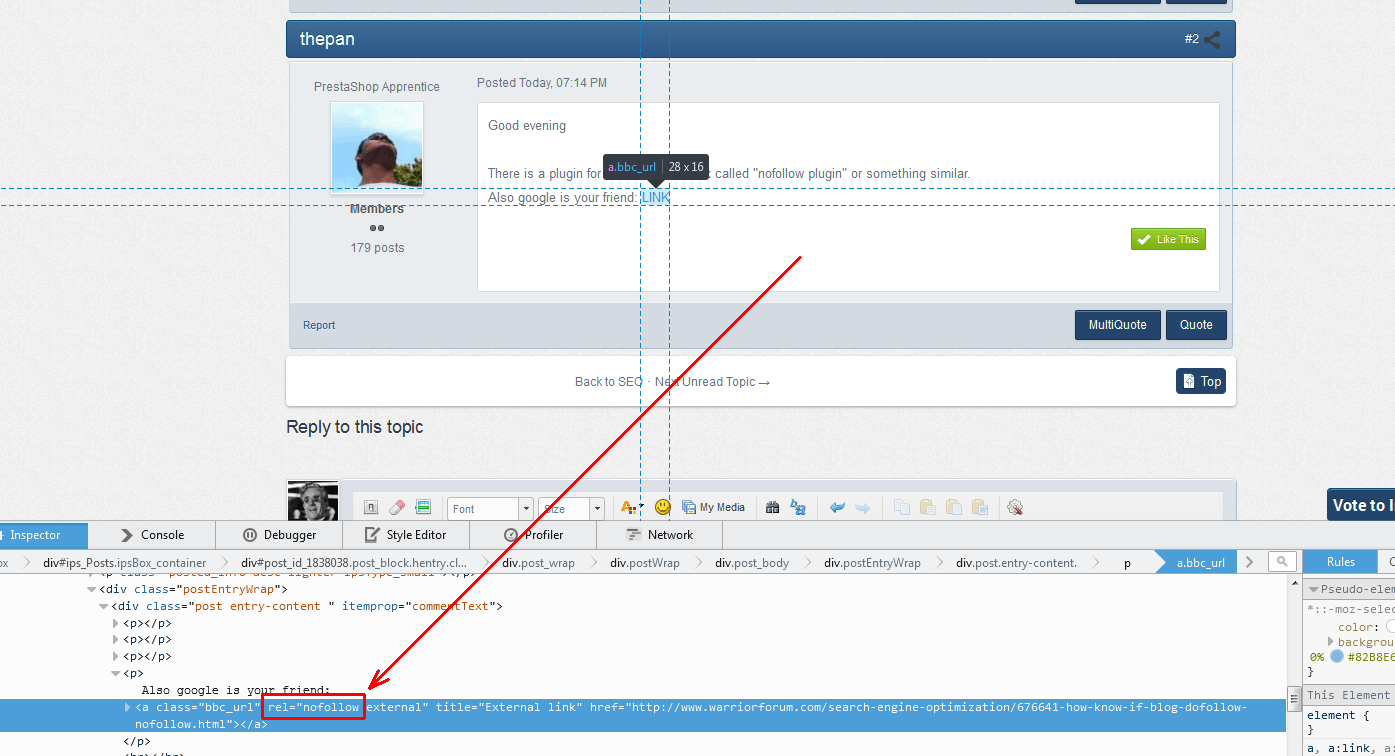Viewport: 1395px width, 756px height.
Task: Open the Style Editor tab
Action: coord(405,535)
